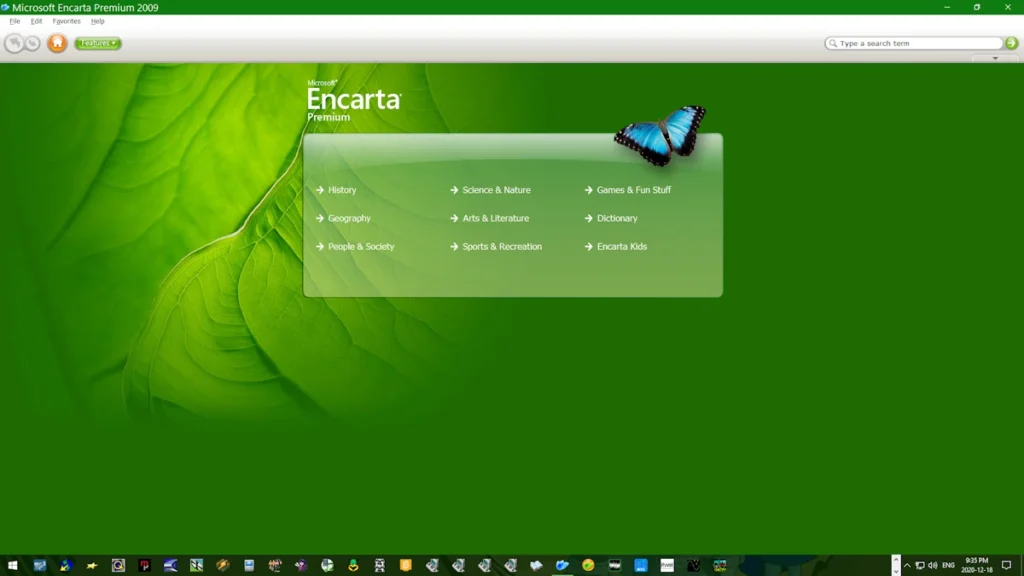Open the Favorites menu
Image resolution: width=1024 pixels, height=576 pixels.
click(x=66, y=21)
